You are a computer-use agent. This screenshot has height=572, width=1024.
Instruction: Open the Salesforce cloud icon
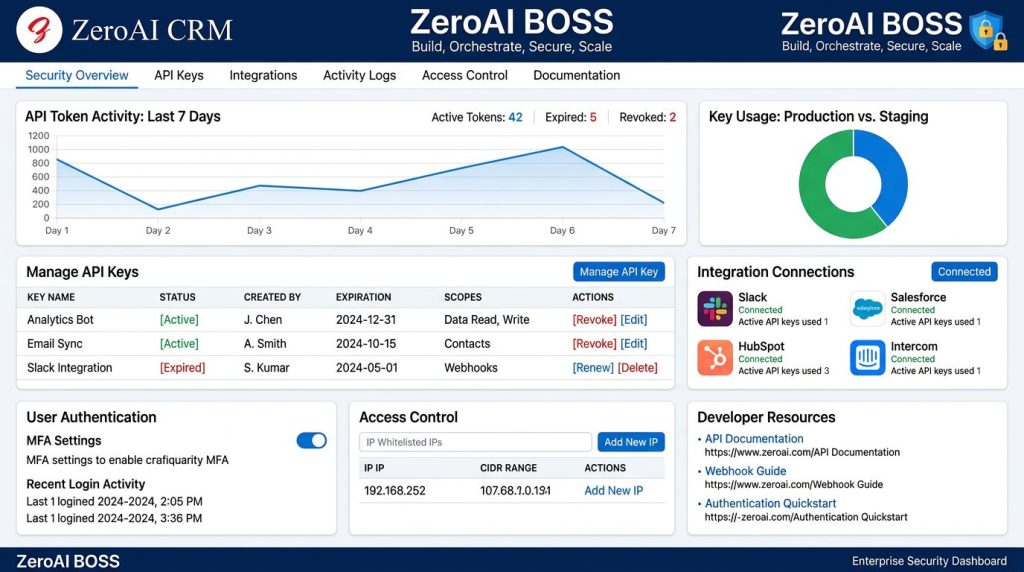point(867,308)
